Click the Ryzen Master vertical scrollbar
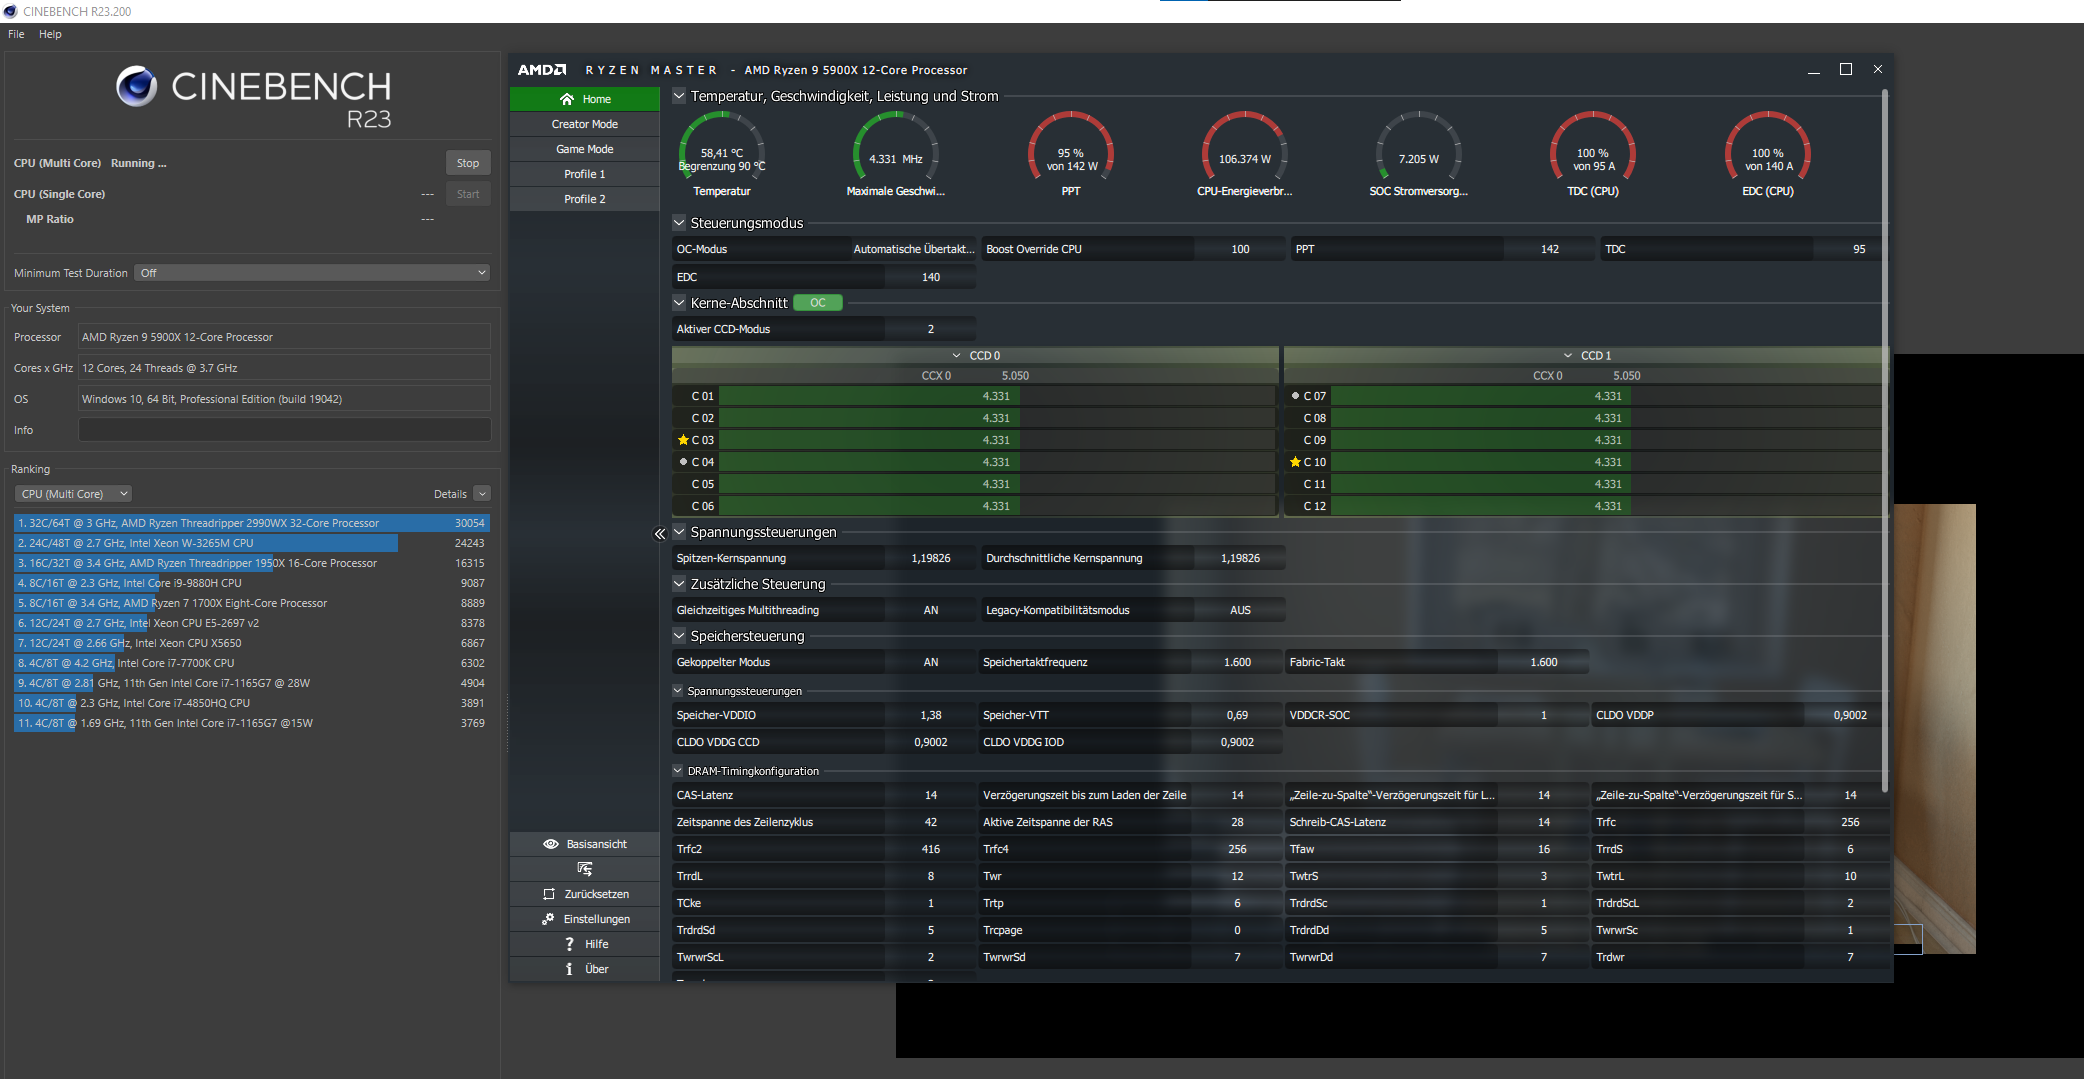 pos(1885,440)
